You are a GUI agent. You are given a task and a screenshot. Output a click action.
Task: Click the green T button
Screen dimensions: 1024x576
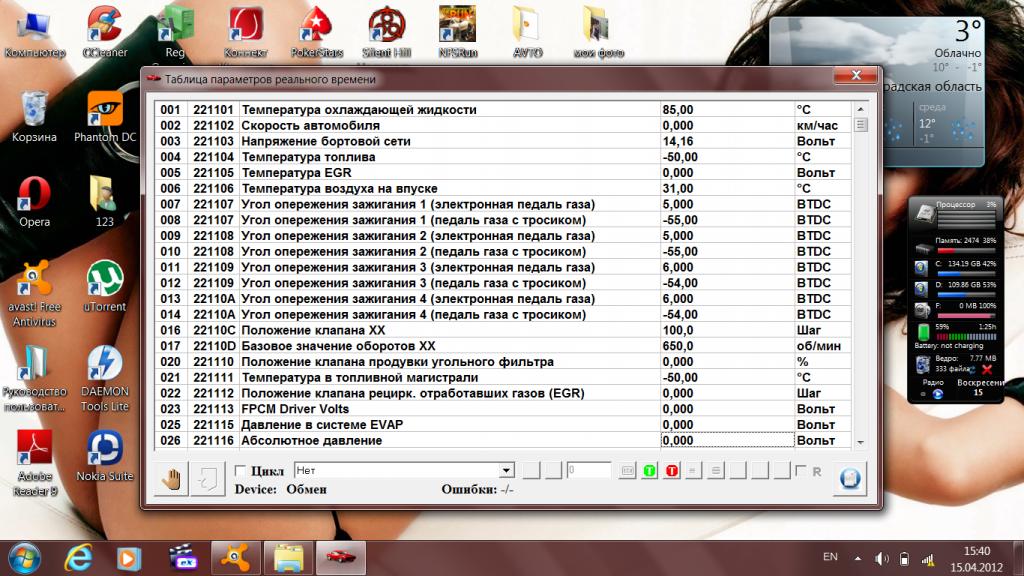[x=650, y=471]
